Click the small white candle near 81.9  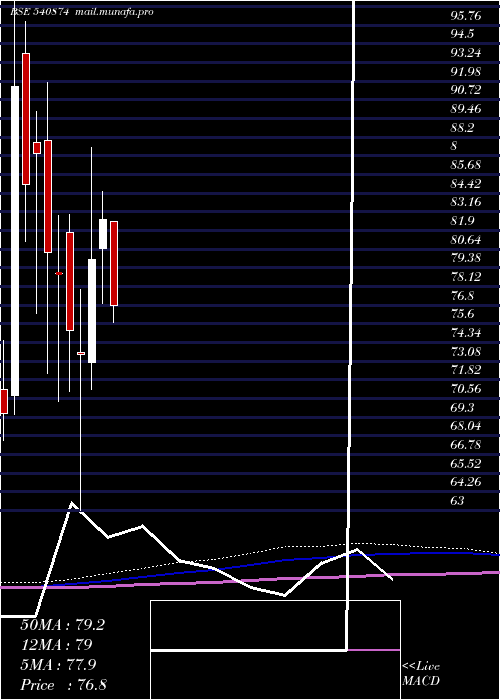pyautogui.click(x=103, y=234)
